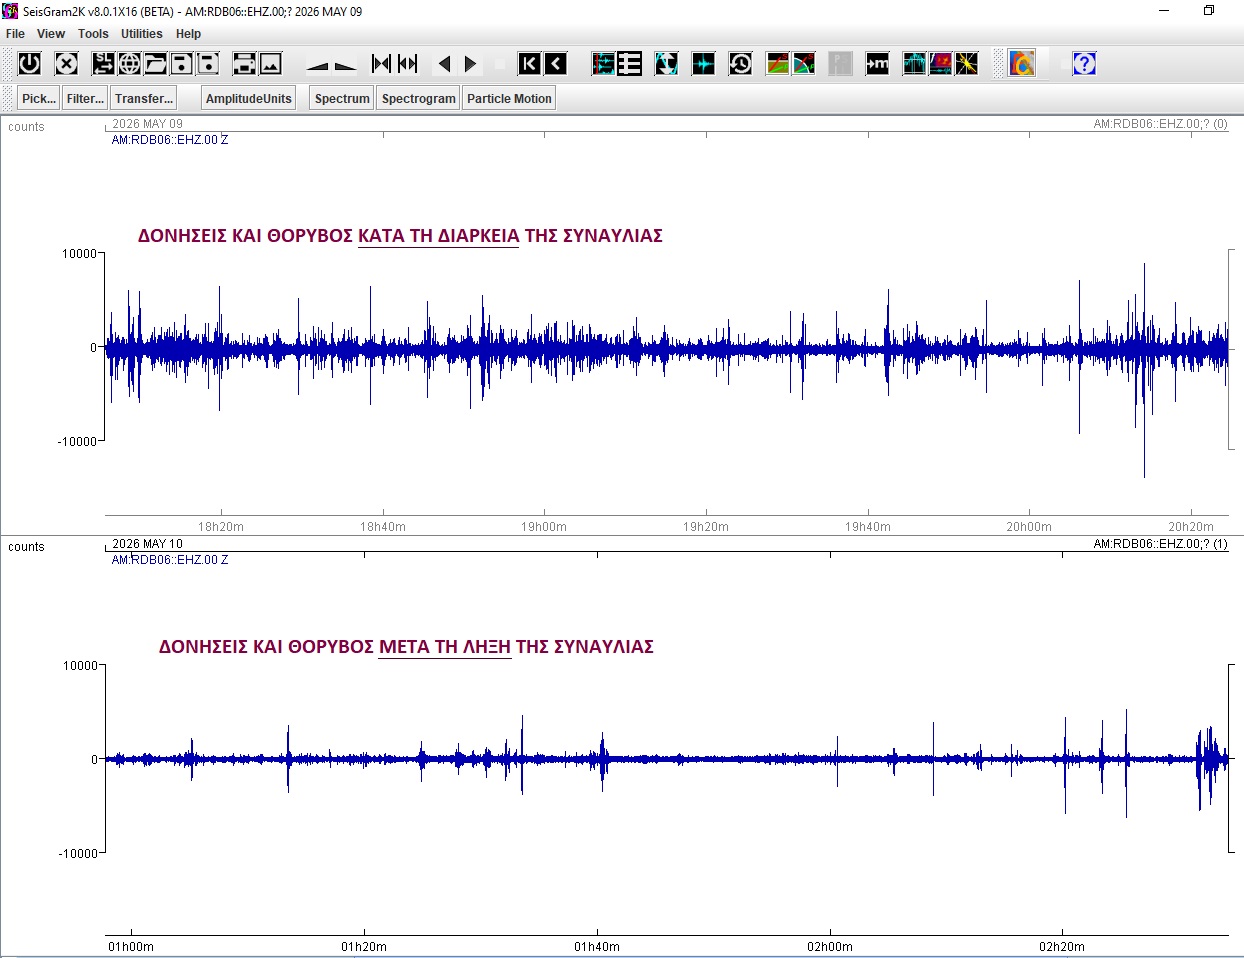Click the Particle Motion button
1244x958 pixels.
(509, 98)
